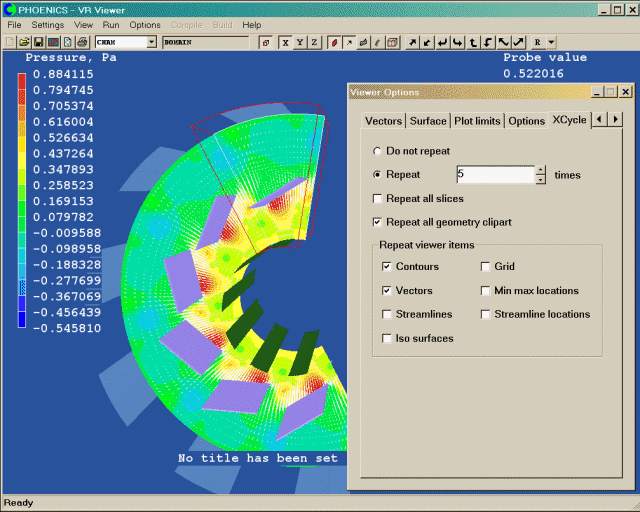Select the 'Do not repeat' radio button
The image size is (640, 512).
[x=376, y=151]
